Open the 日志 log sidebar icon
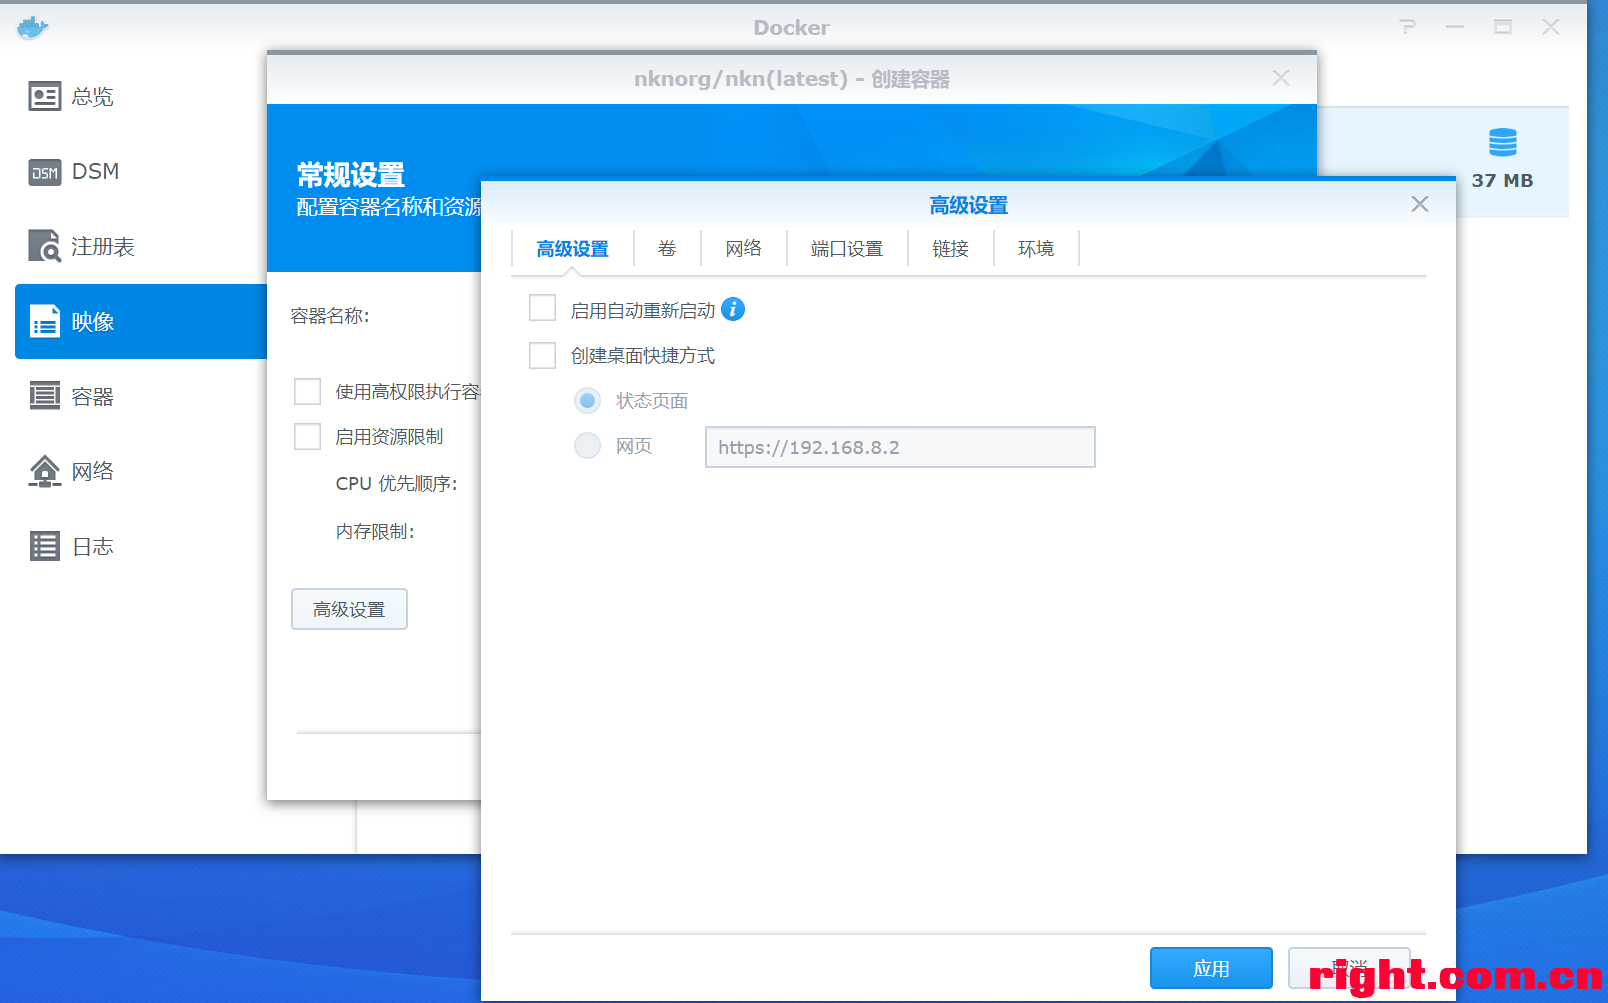 [x=44, y=546]
